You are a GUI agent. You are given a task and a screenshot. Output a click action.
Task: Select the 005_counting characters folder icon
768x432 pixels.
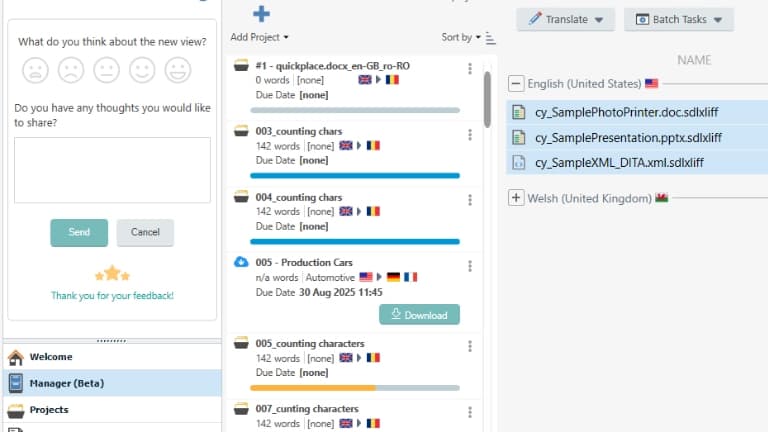(x=241, y=343)
